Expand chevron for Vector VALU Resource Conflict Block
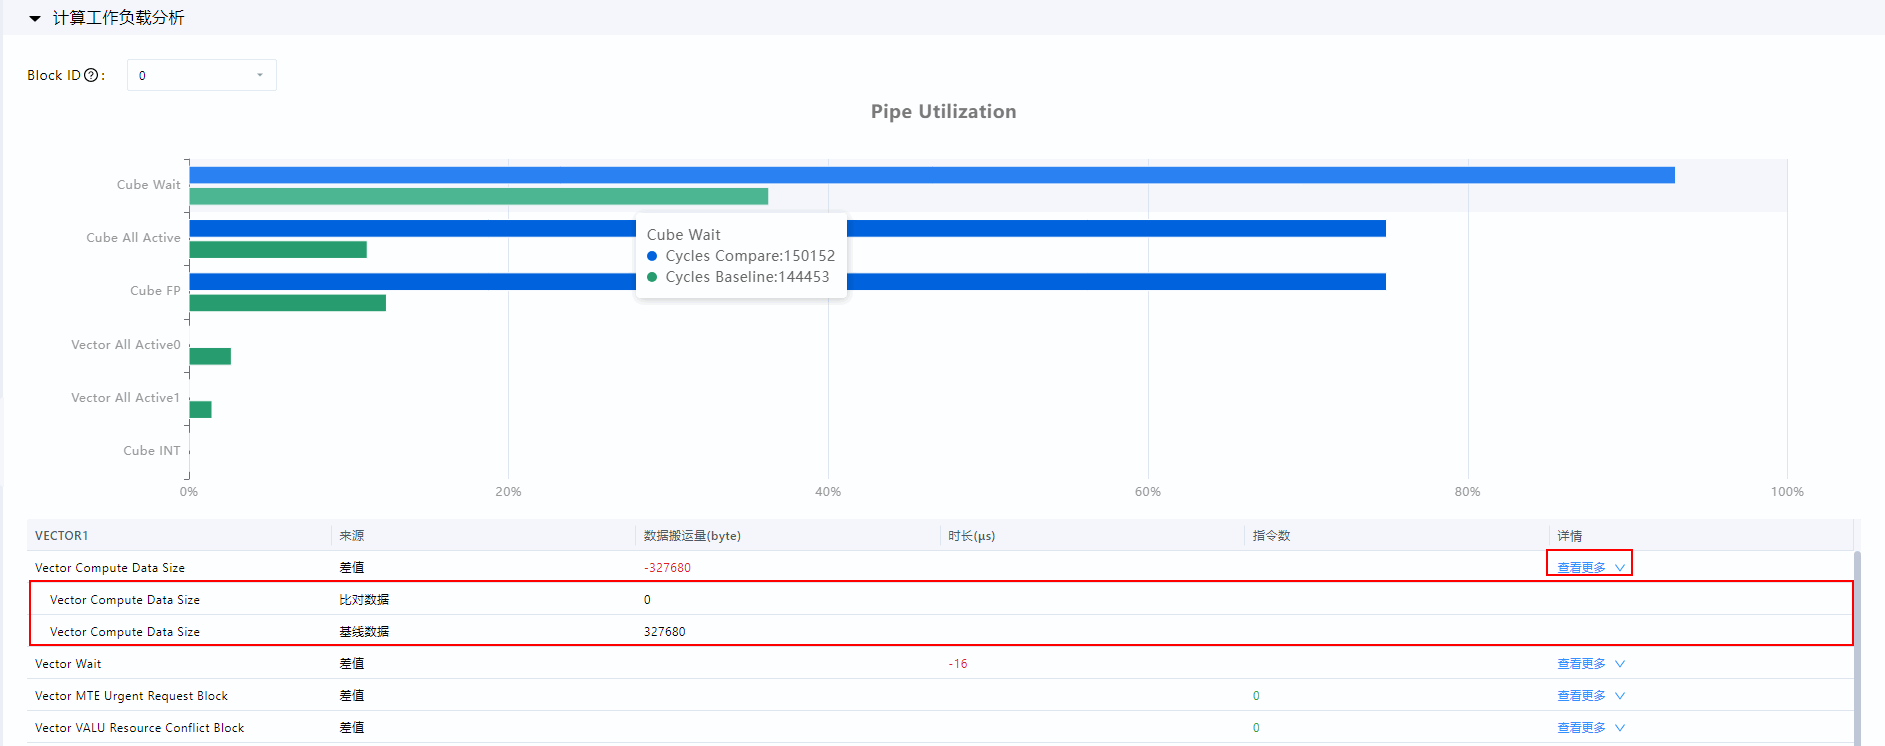The image size is (1885, 746). tap(1620, 728)
